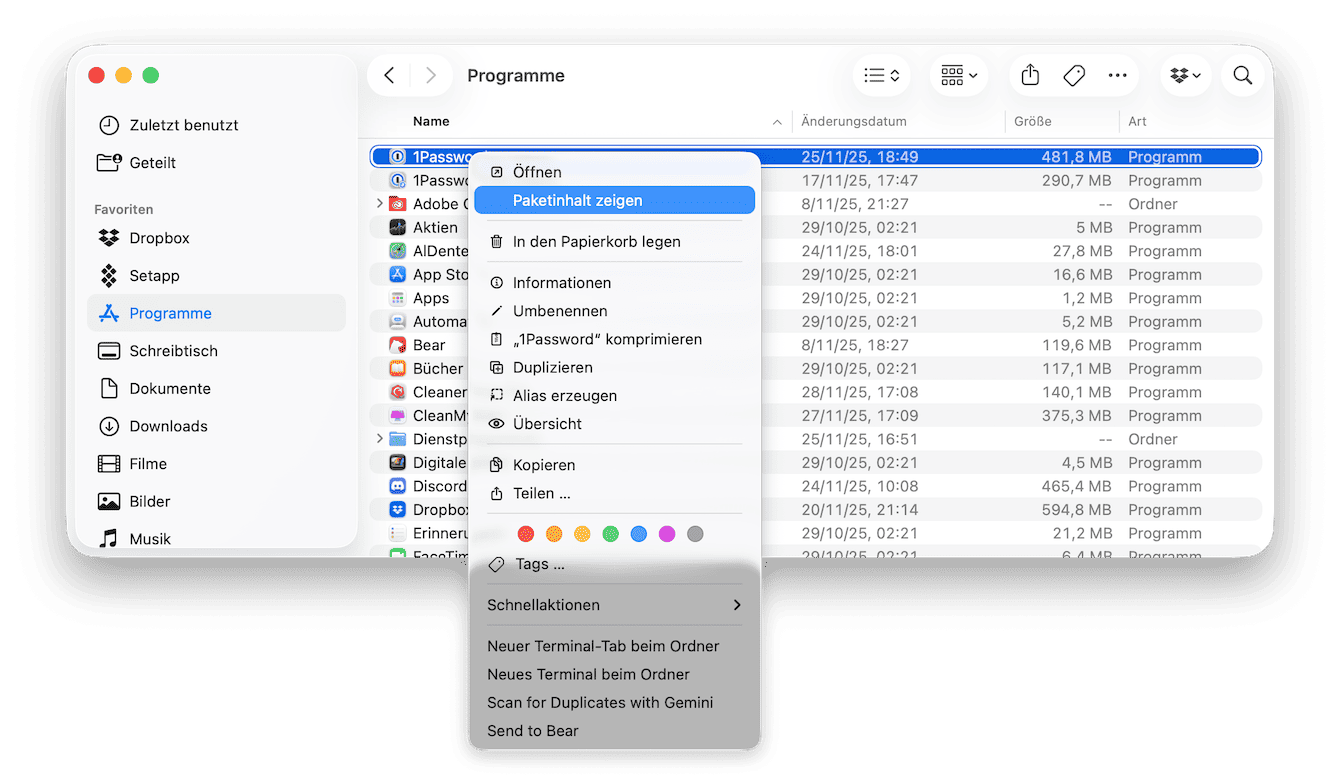Open the grouping options dropdown
1340x782 pixels.
coord(959,76)
